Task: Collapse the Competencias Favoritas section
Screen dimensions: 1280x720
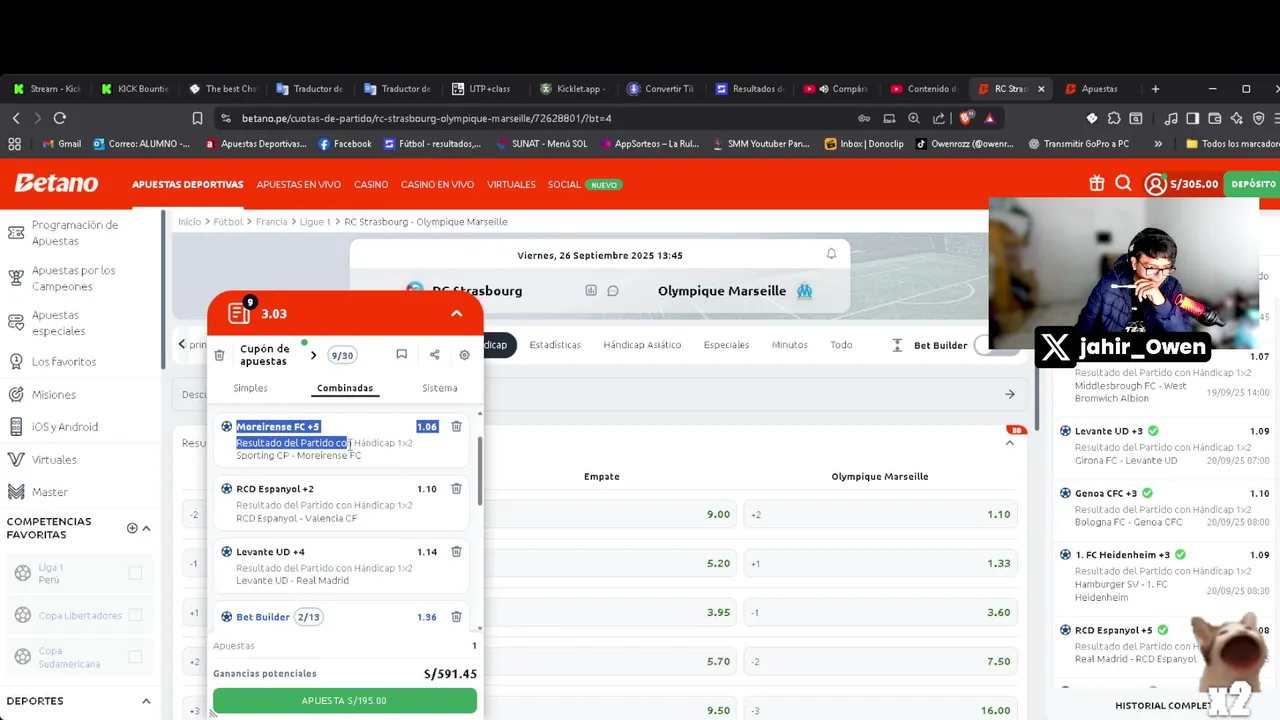Action: pyautogui.click(x=146, y=528)
